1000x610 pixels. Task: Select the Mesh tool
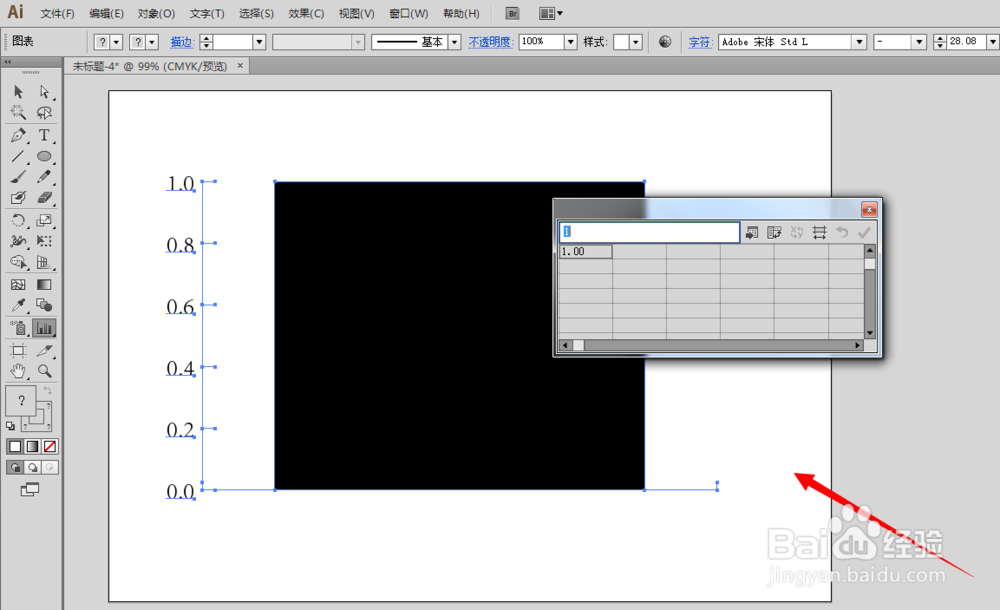tap(18, 285)
